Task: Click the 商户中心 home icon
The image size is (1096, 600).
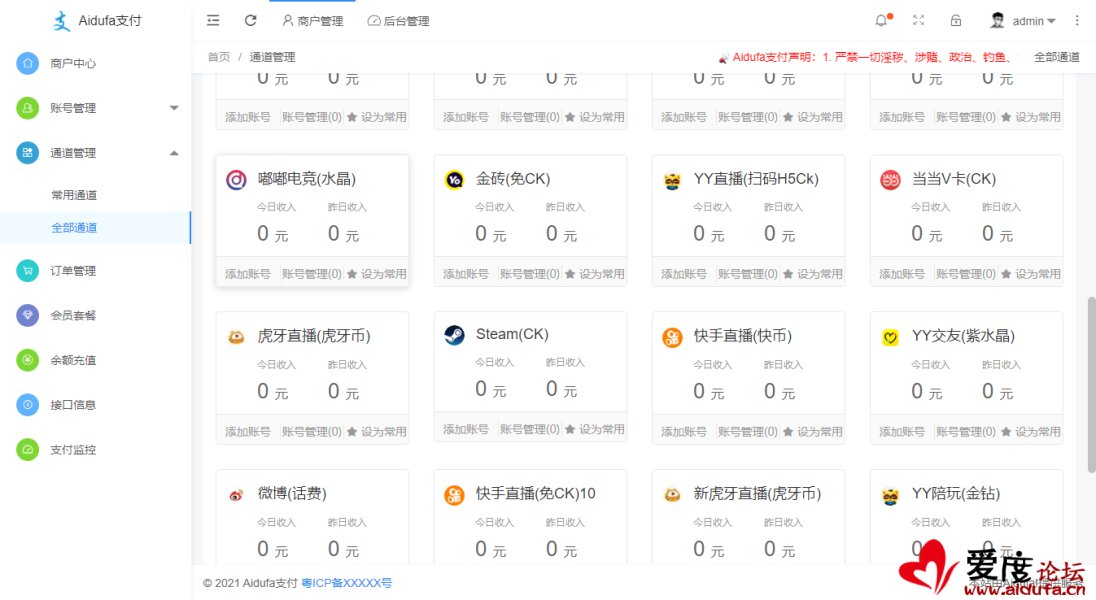Action: (27, 63)
